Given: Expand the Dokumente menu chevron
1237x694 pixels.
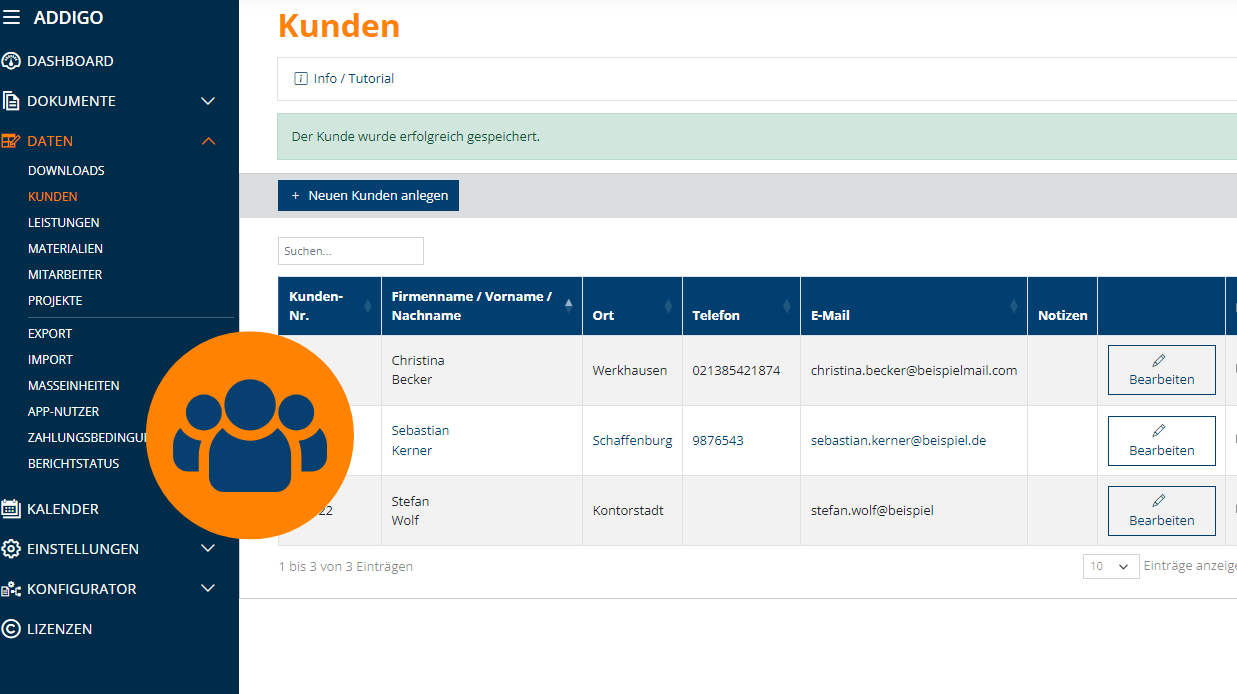Looking at the screenshot, I should 208,101.
